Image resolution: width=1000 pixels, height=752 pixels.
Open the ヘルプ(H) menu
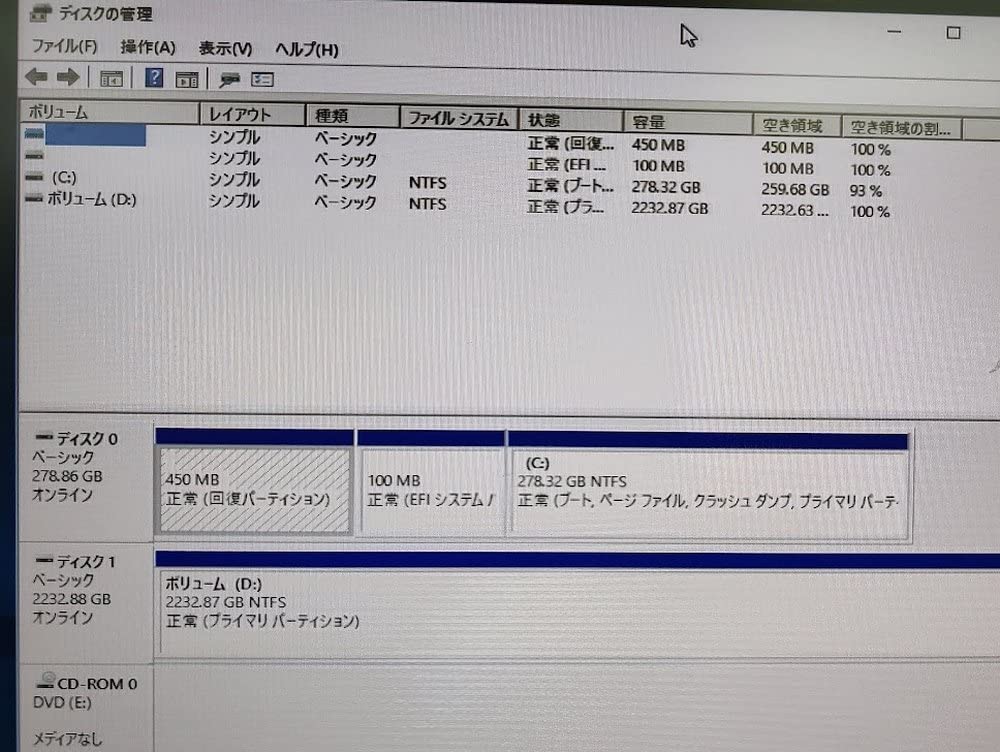click(x=307, y=49)
